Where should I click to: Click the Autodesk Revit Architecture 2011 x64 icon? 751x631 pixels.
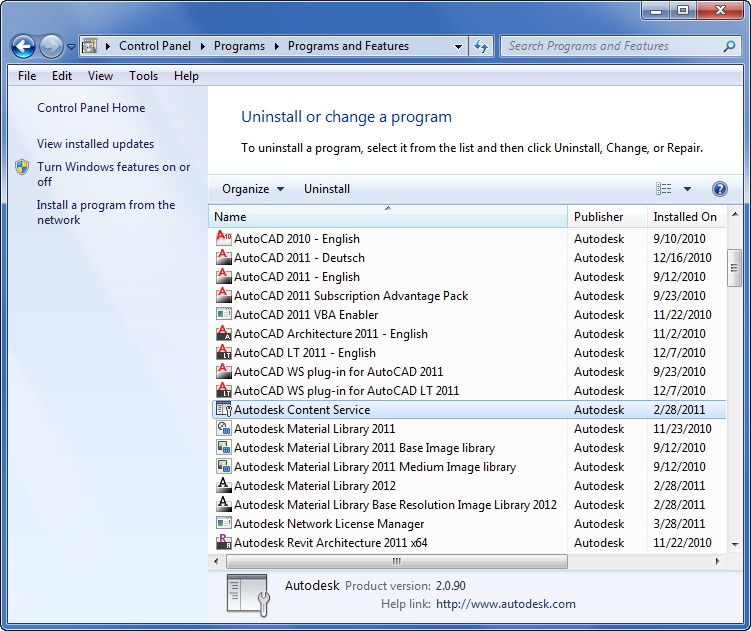pyautogui.click(x=224, y=542)
